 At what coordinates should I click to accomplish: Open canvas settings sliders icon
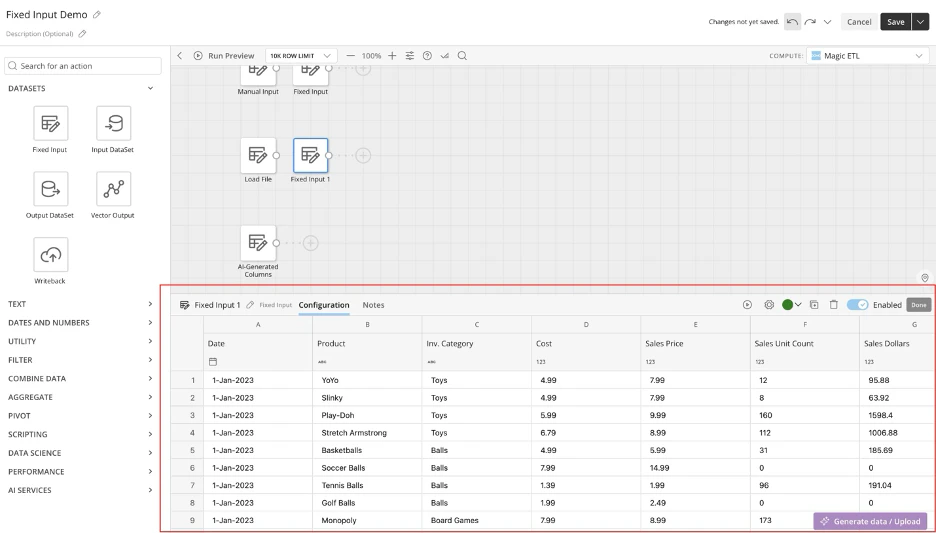pyautogui.click(x=410, y=55)
